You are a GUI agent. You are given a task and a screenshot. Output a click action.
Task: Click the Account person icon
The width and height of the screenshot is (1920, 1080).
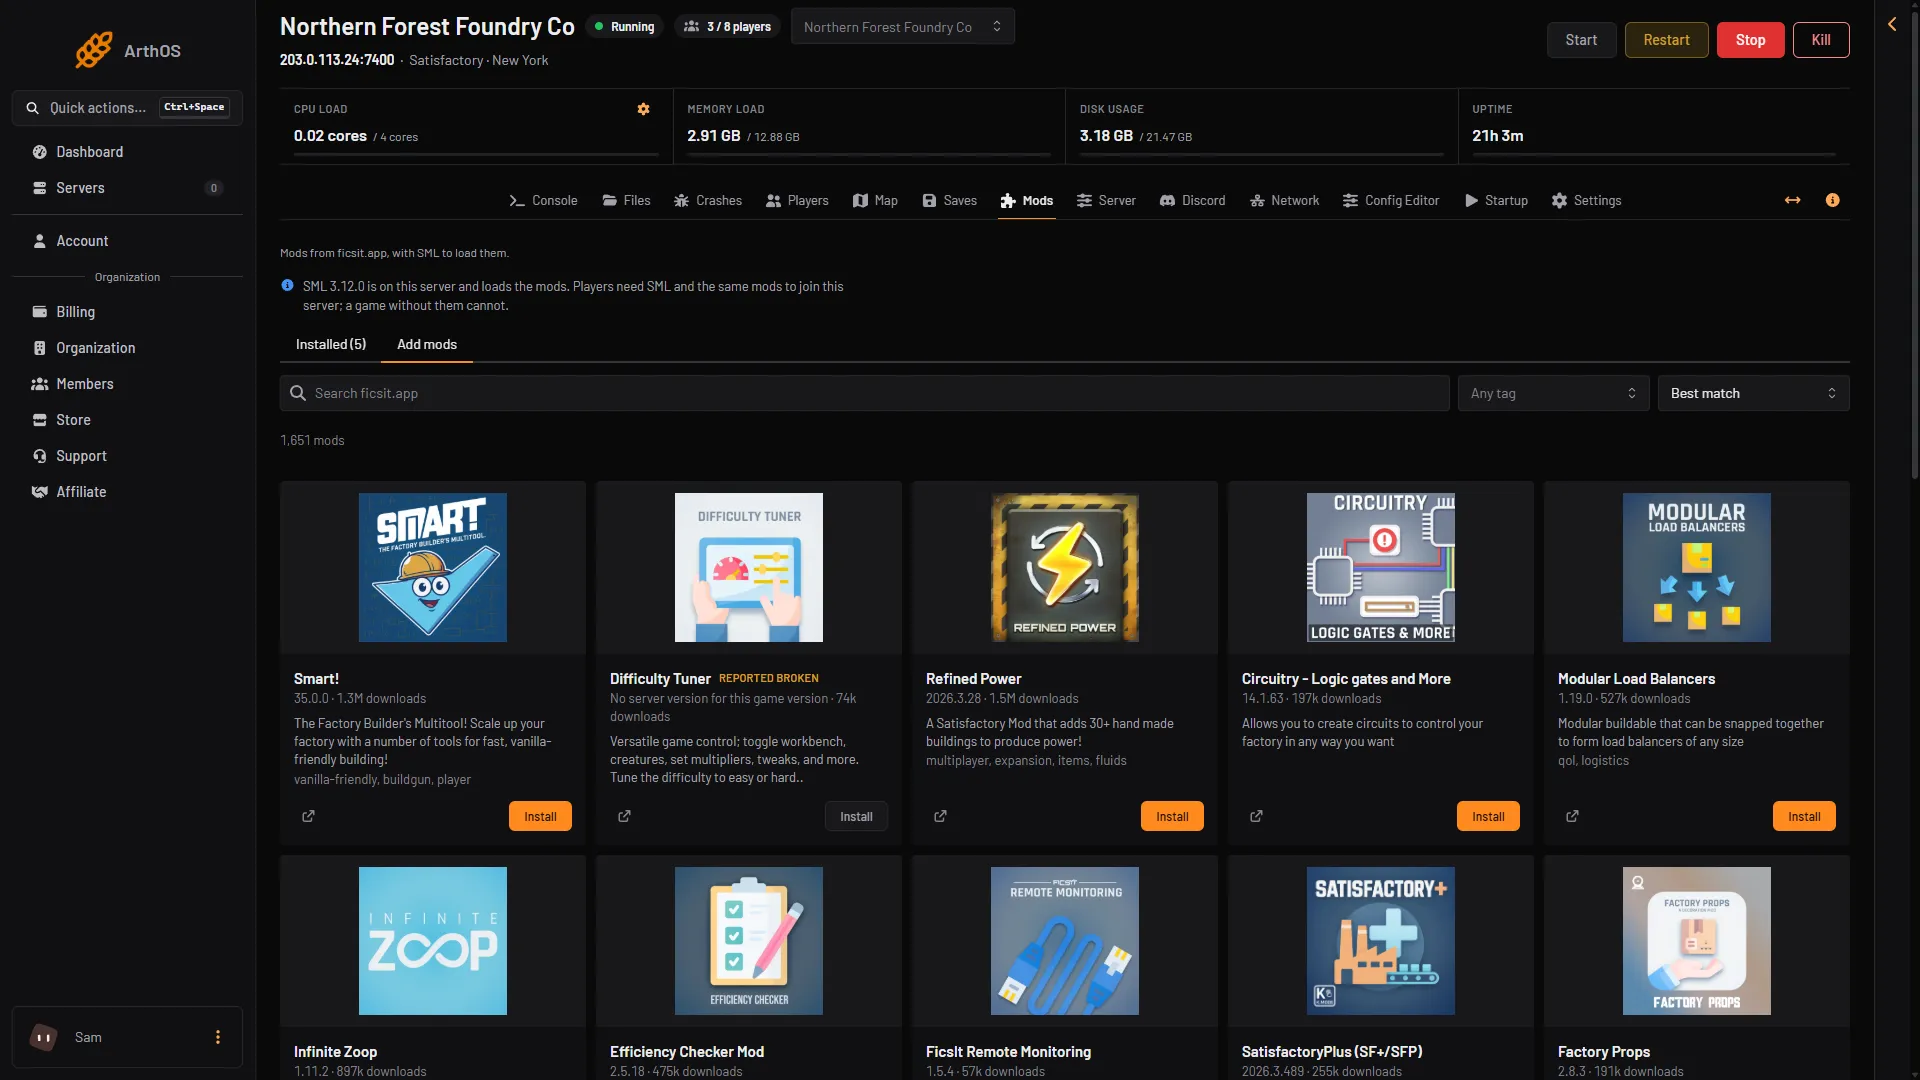click(x=40, y=241)
